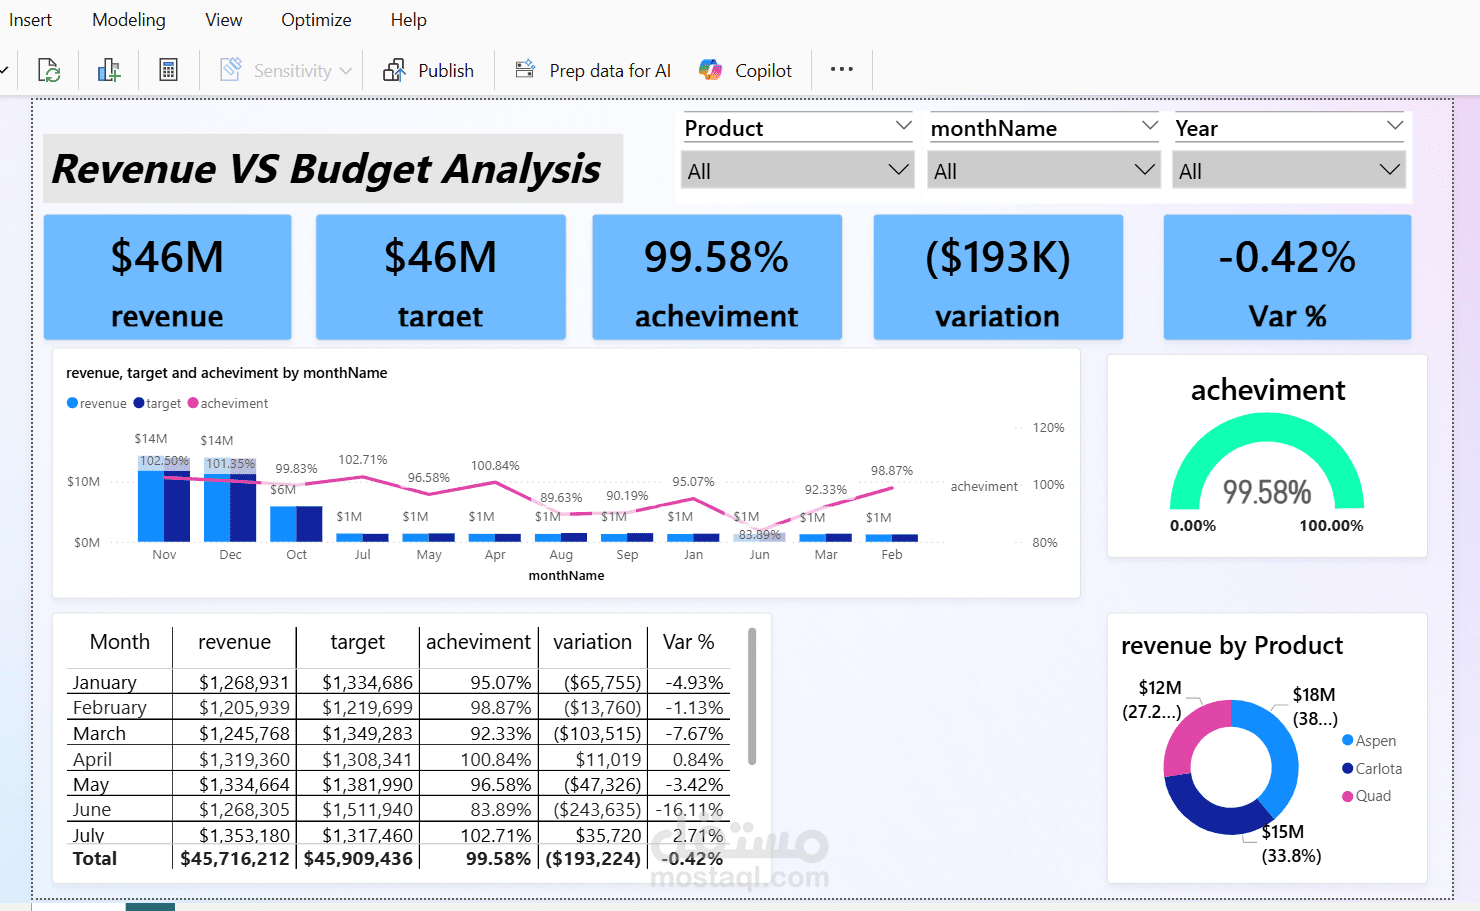Image resolution: width=1480 pixels, height=911 pixels.
Task: Click the Total revenue value $45,716,212
Action: tap(234, 858)
